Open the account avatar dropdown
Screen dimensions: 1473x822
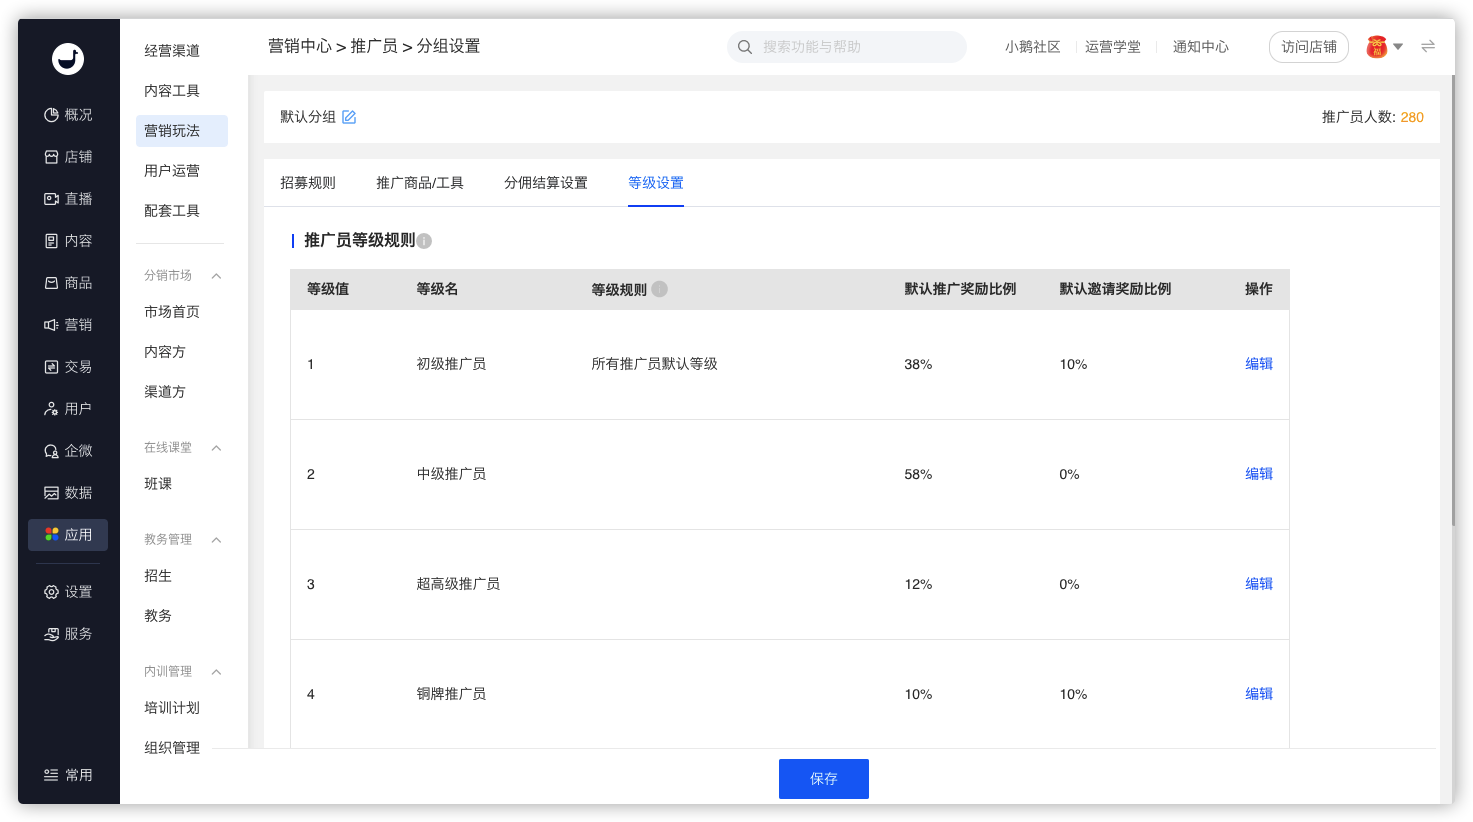[1385, 47]
